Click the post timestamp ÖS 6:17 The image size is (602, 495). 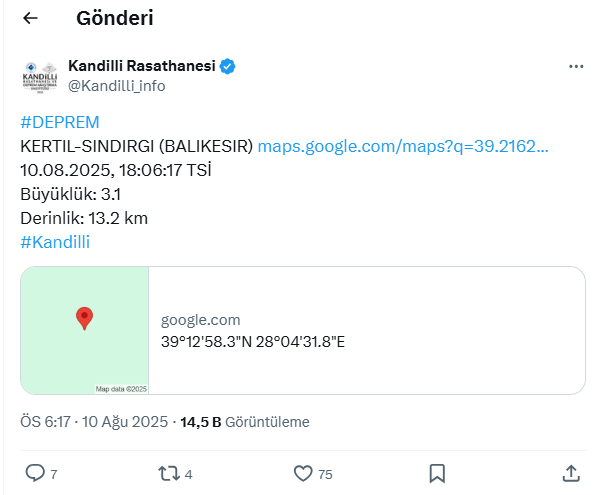tap(45, 422)
